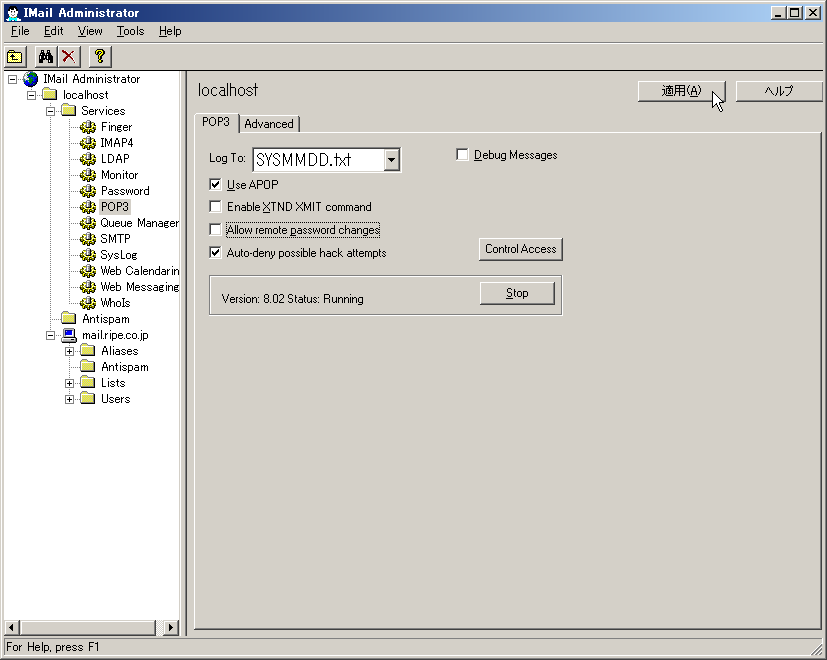The height and width of the screenshot is (660, 827).
Task: Select the Monitor service gear icon
Action: [88, 175]
